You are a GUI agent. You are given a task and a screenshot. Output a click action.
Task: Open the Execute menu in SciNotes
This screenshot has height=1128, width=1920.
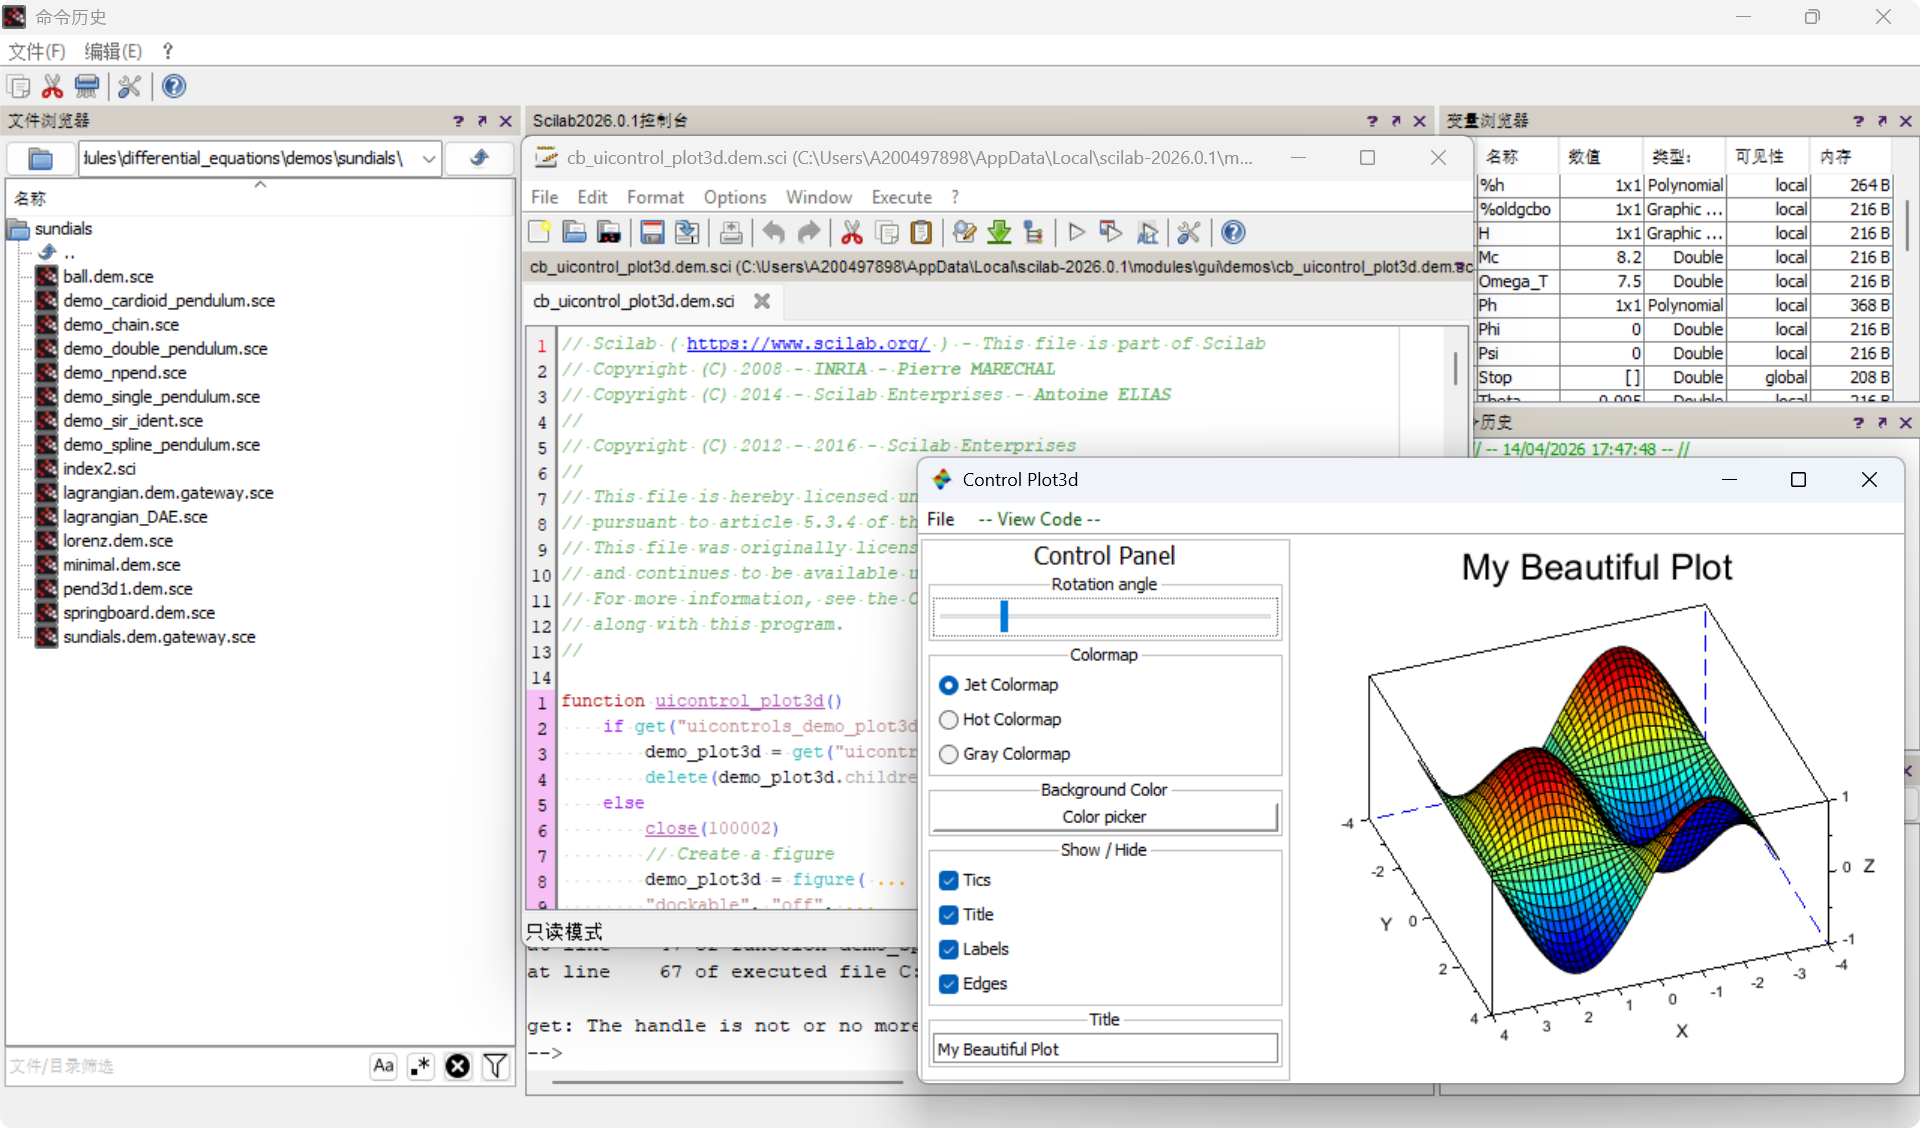[x=901, y=197]
